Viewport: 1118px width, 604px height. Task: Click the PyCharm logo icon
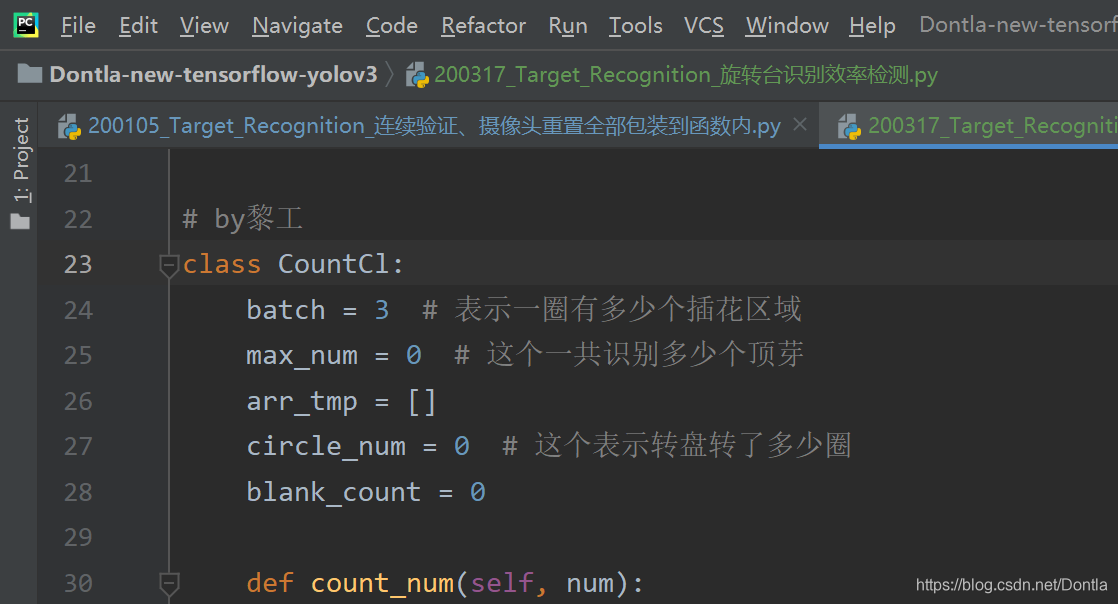tap(24, 24)
